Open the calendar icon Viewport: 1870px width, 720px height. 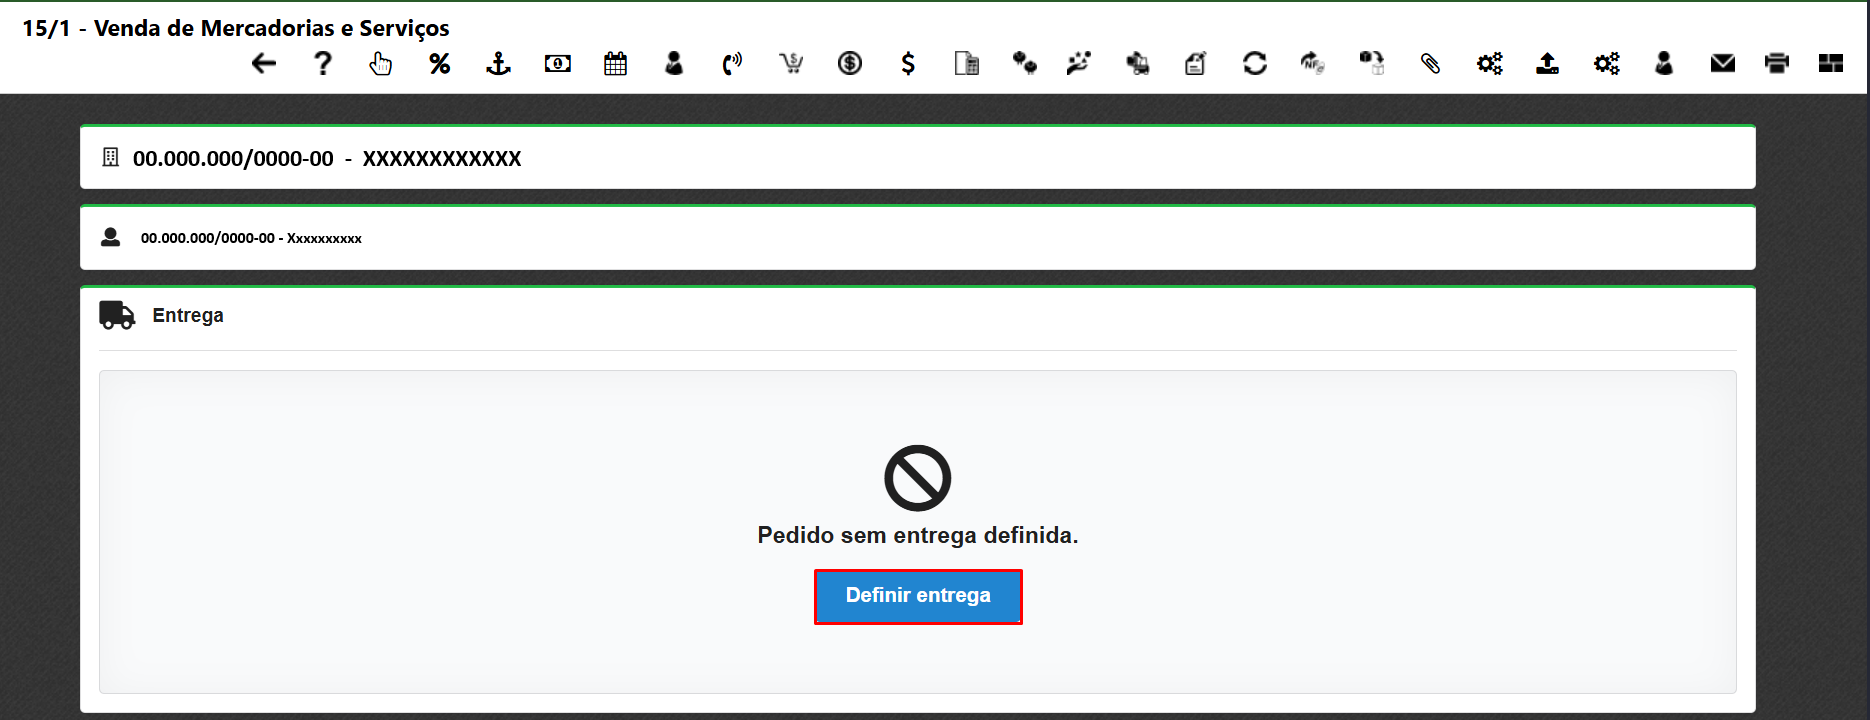(x=616, y=64)
